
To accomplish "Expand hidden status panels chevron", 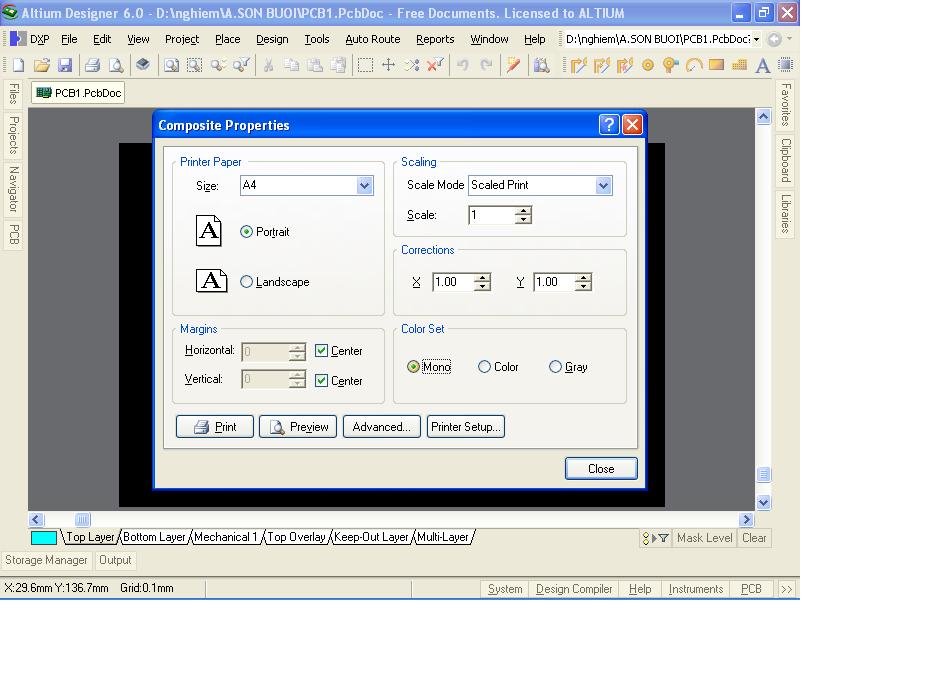I will click(786, 589).
